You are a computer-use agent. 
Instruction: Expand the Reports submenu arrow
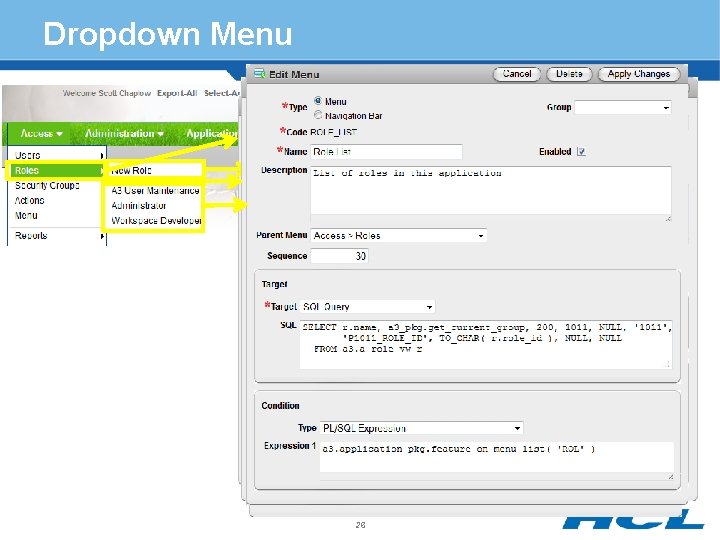[102, 236]
